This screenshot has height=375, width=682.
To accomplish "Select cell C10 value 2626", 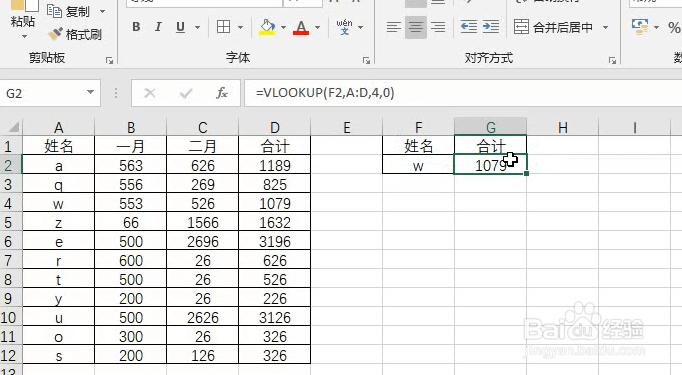I will coord(203,318).
